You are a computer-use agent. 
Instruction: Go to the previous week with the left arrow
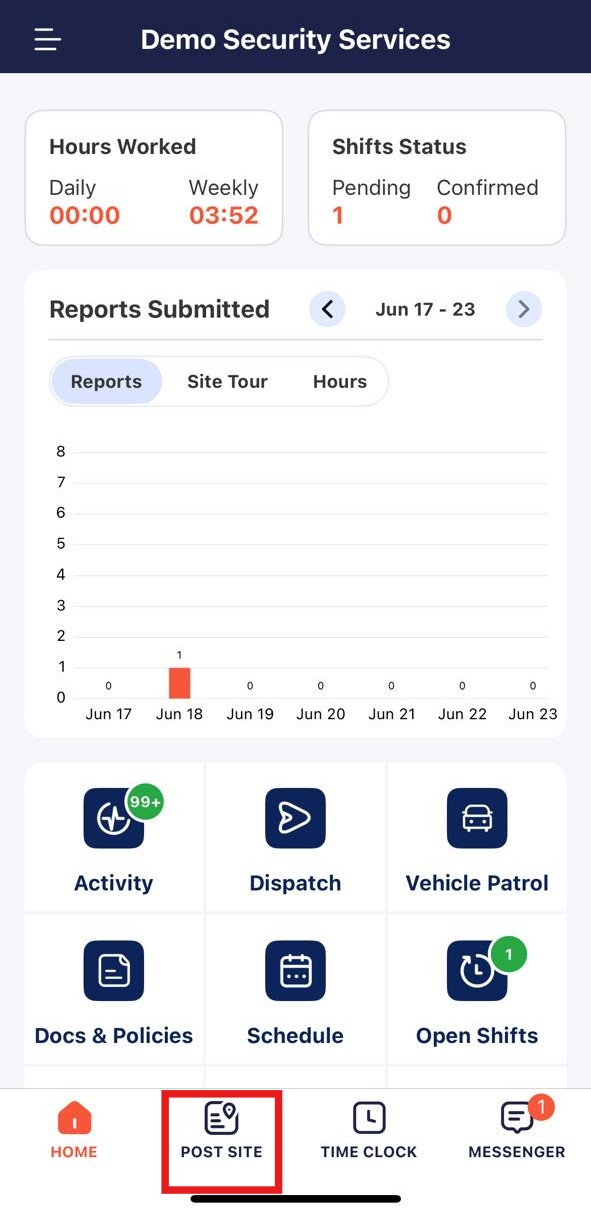327,309
